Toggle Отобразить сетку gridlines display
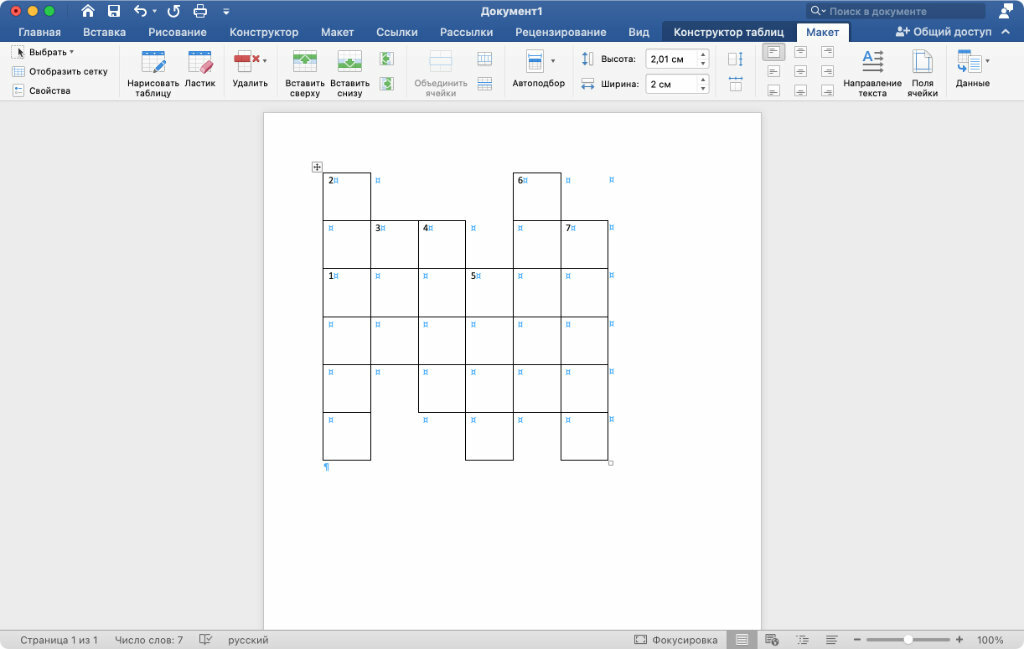This screenshot has height=649, width=1024. (60, 71)
